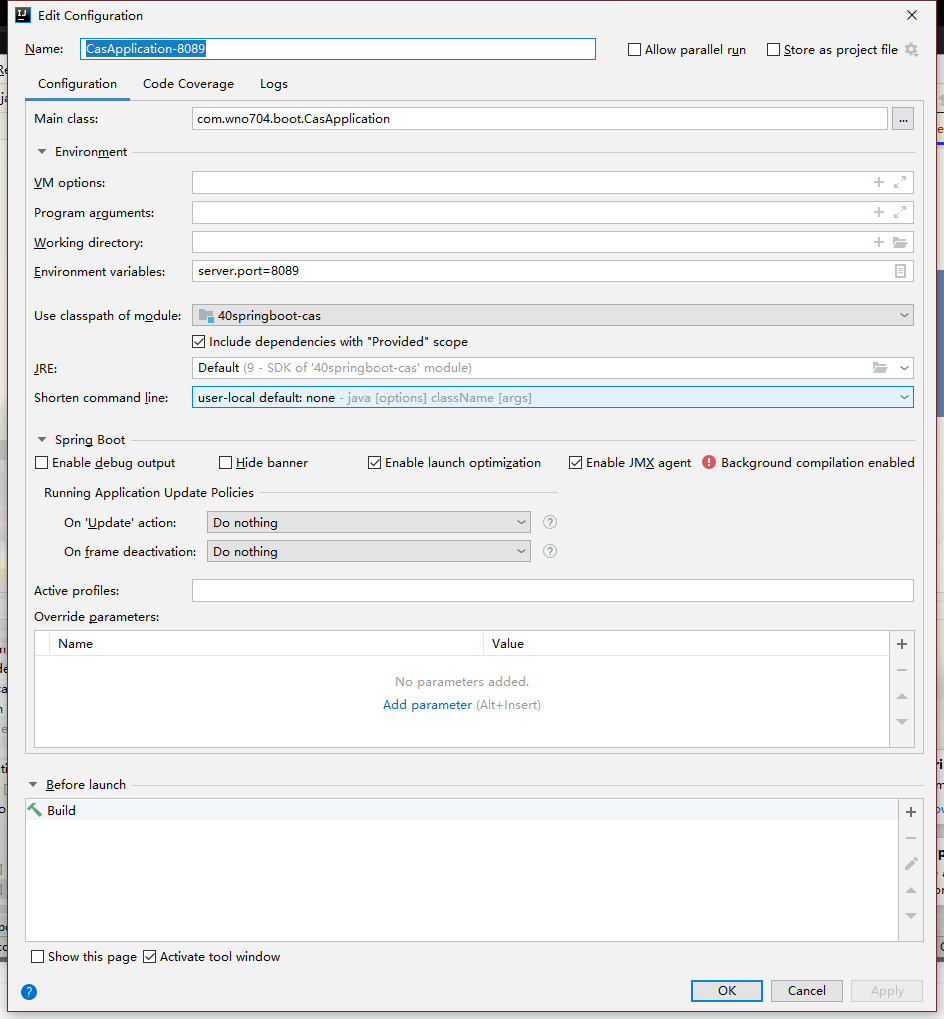Add an override parameter with plus icon
The width and height of the screenshot is (944, 1019).
click(x=901, y=644)
